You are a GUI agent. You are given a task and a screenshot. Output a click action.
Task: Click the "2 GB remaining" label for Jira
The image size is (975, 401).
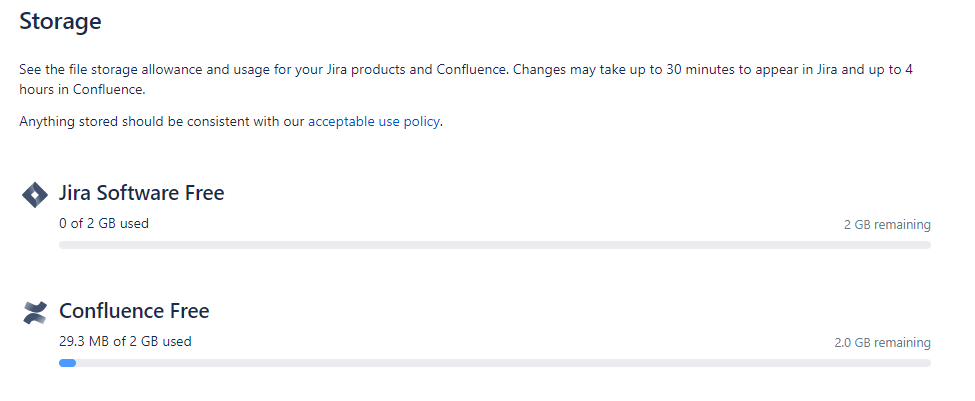887,224
